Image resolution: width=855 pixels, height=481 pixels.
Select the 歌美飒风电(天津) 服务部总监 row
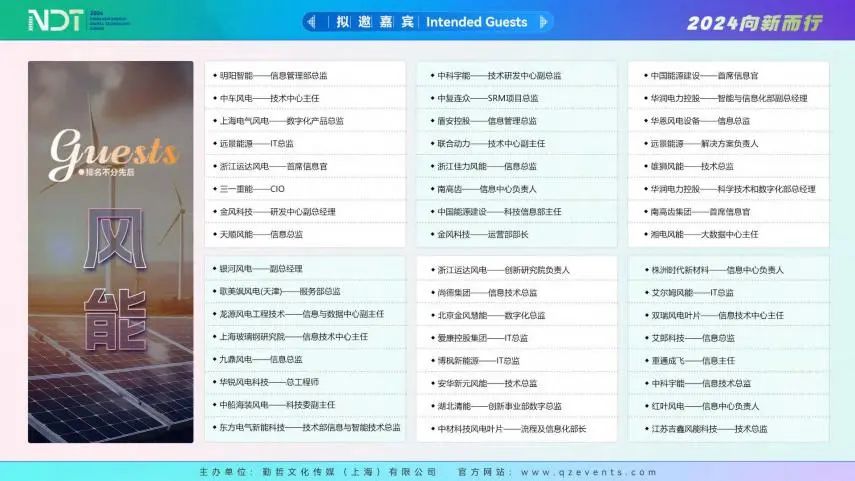(305, 292)
